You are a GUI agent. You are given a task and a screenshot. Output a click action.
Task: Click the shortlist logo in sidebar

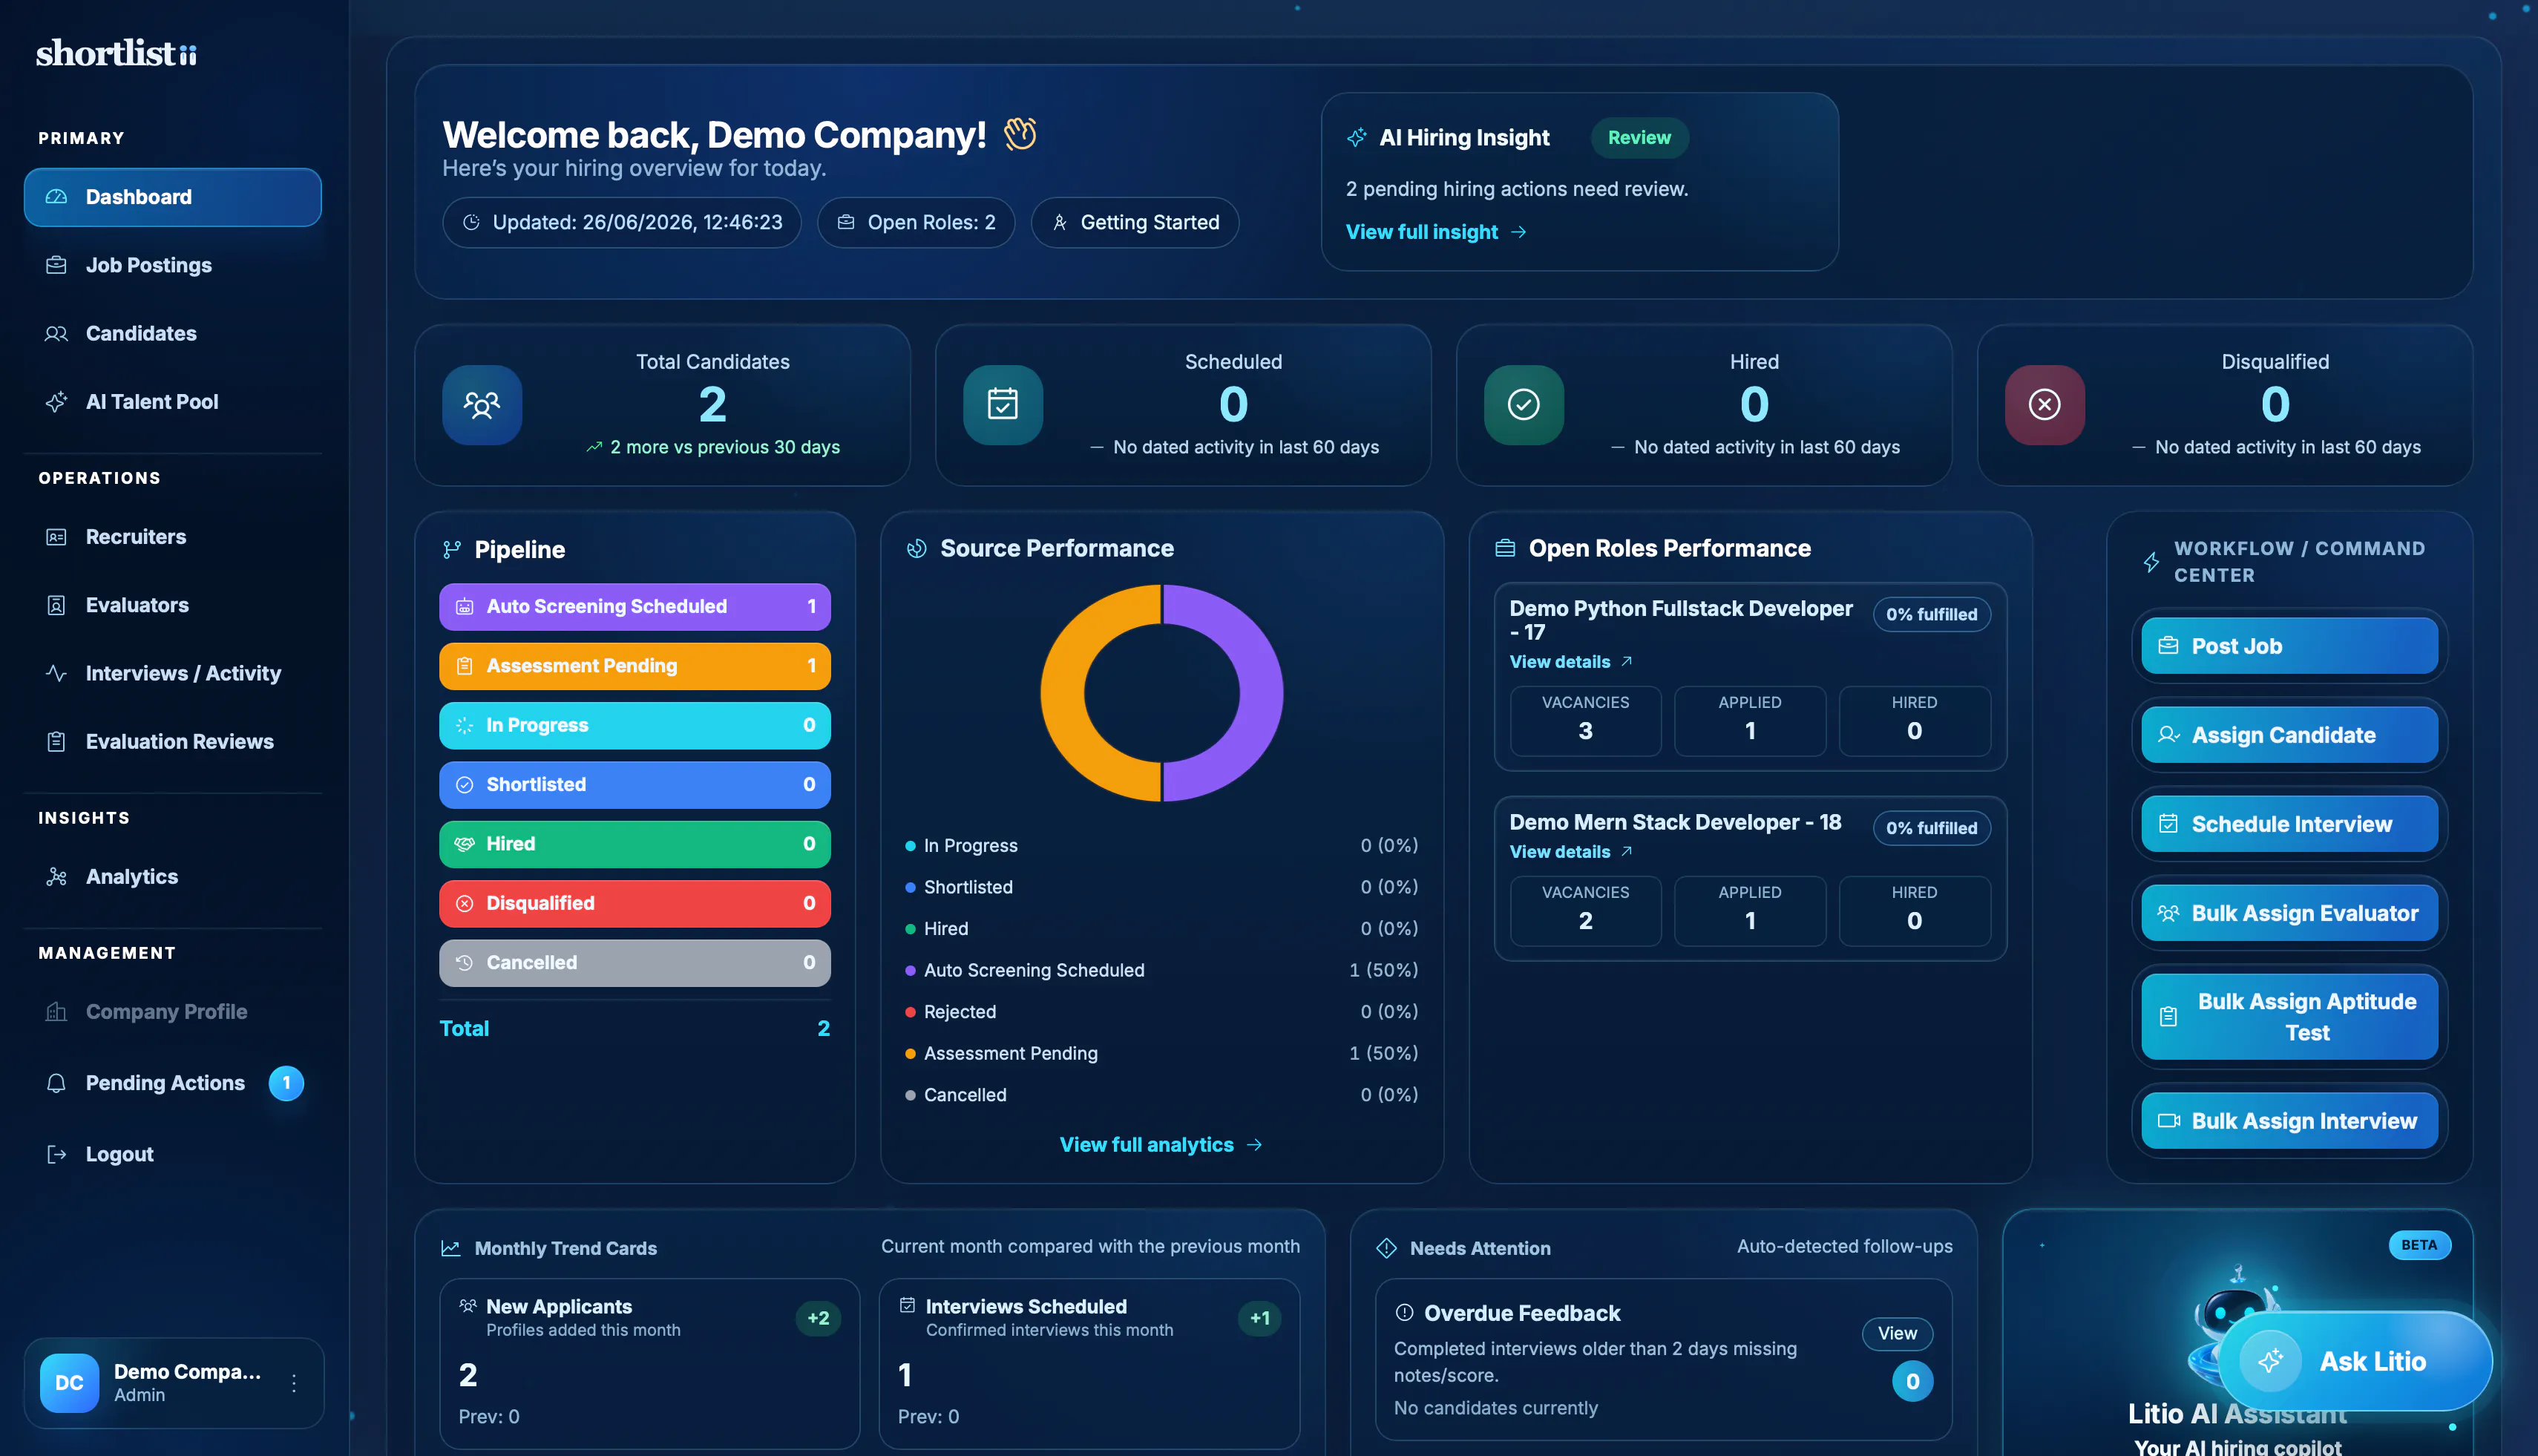click(x=116, y=52)
